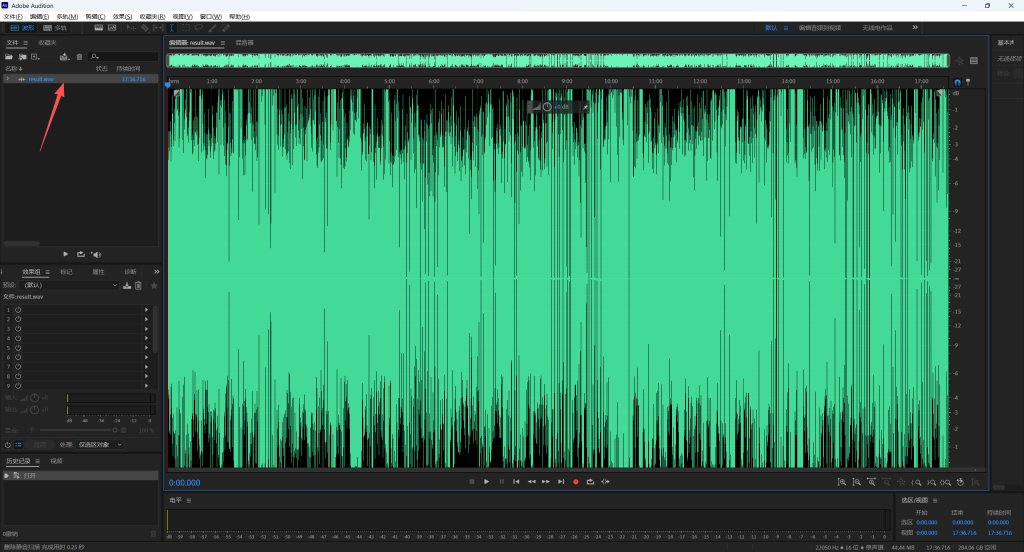
Task: Toggle loop playback in editor transport
Action: coord(590,482)
